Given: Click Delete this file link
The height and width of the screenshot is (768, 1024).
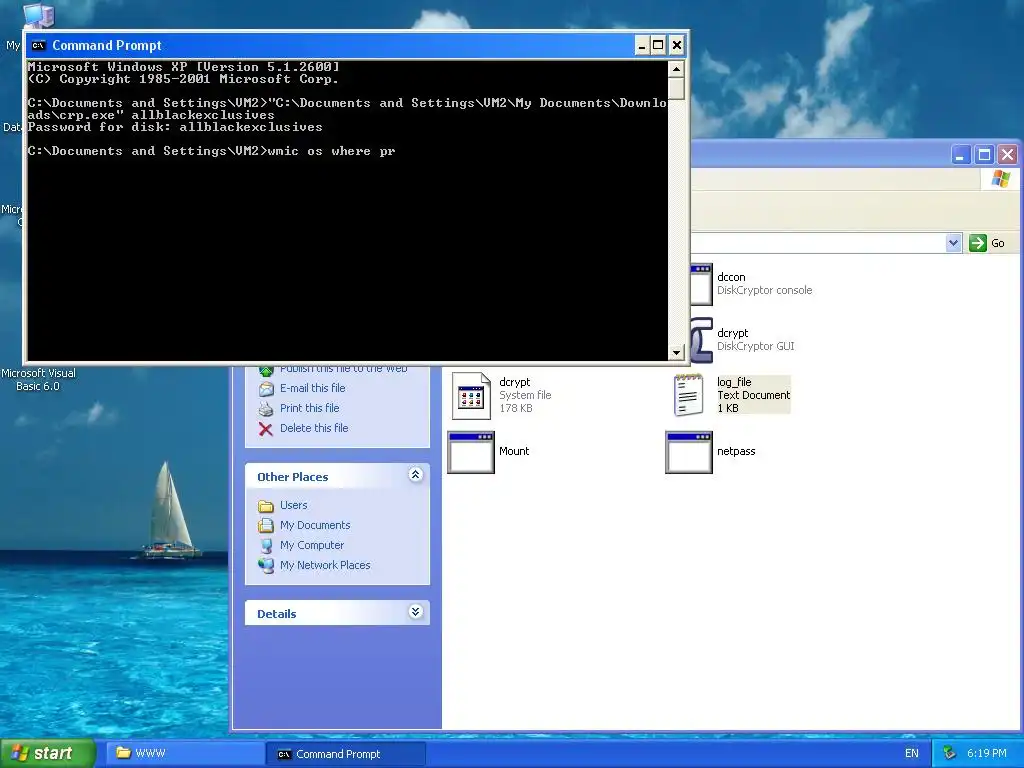Looking at the screenshot, I should tap(314, 428).
